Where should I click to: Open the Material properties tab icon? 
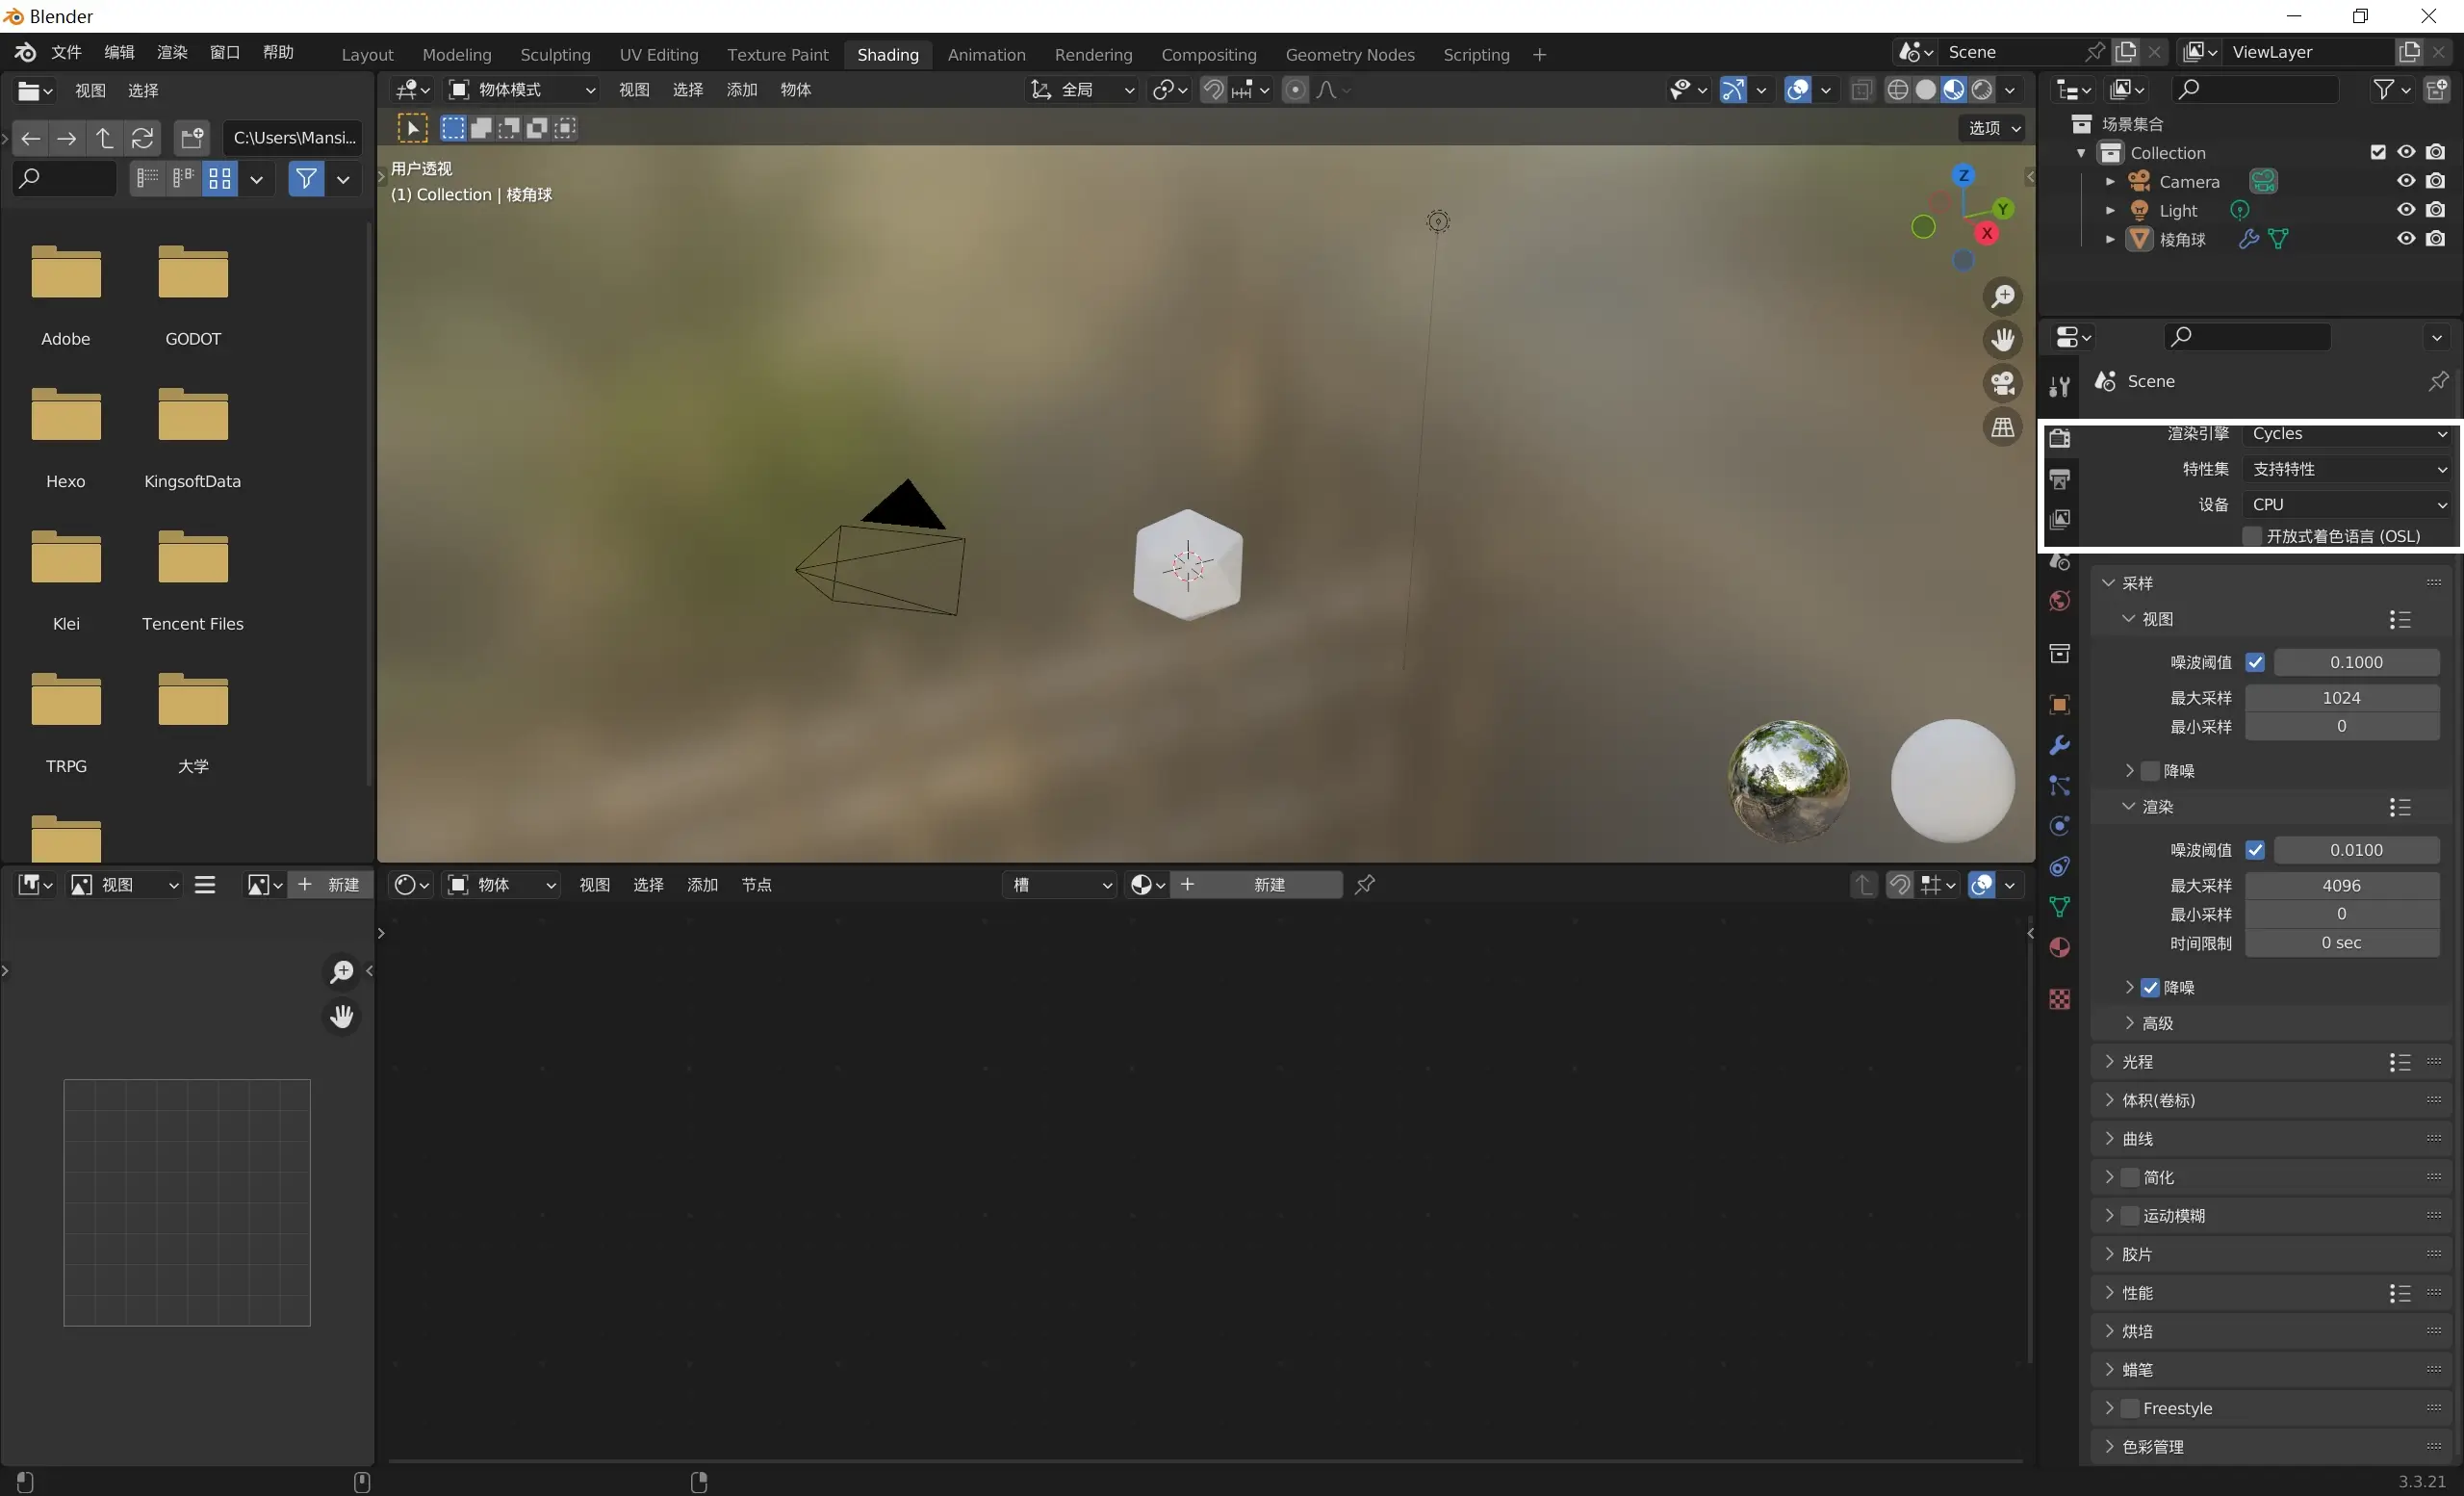point(2059,948)
